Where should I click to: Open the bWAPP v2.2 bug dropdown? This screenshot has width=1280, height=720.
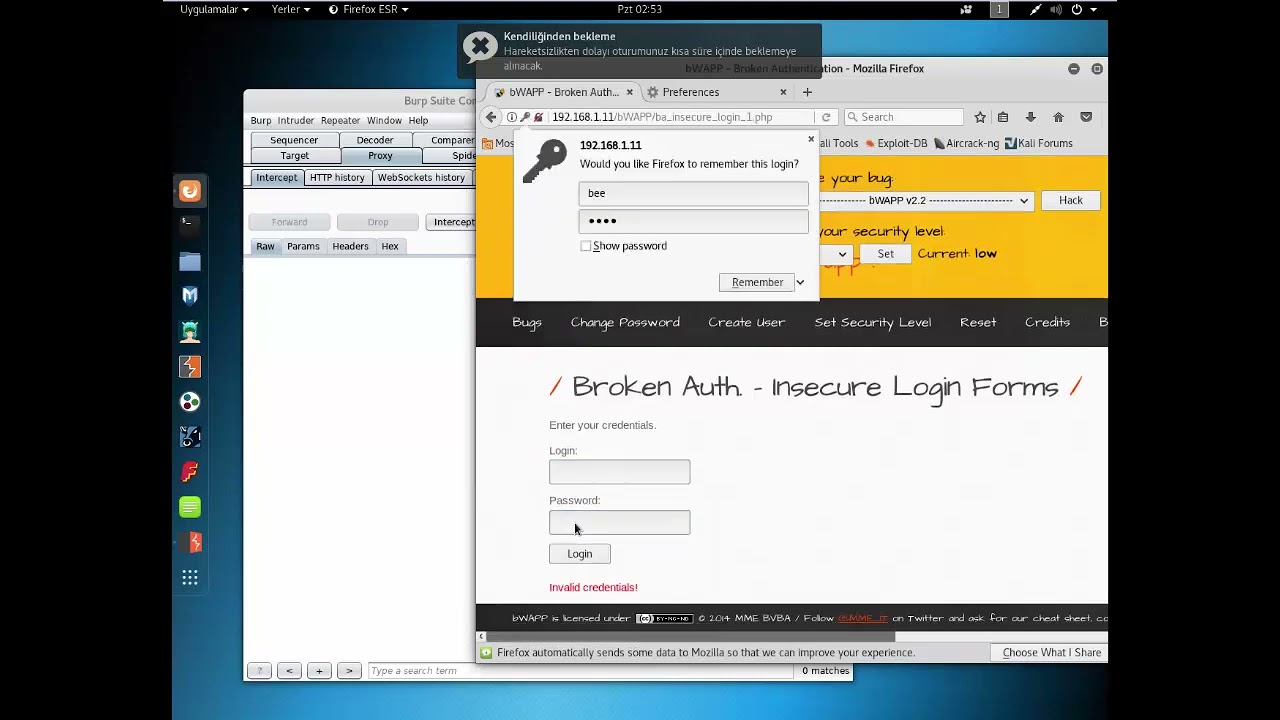925,200
